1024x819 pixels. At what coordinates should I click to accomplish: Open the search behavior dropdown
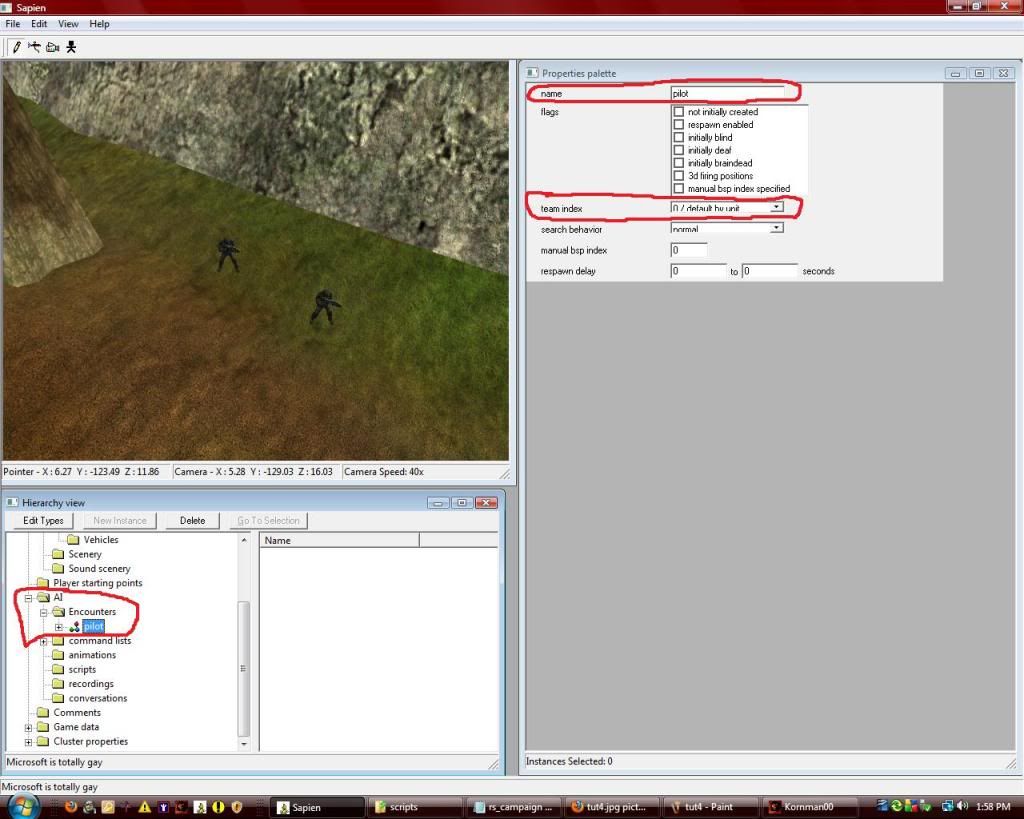pyautogui.click(x=776, y=227)
